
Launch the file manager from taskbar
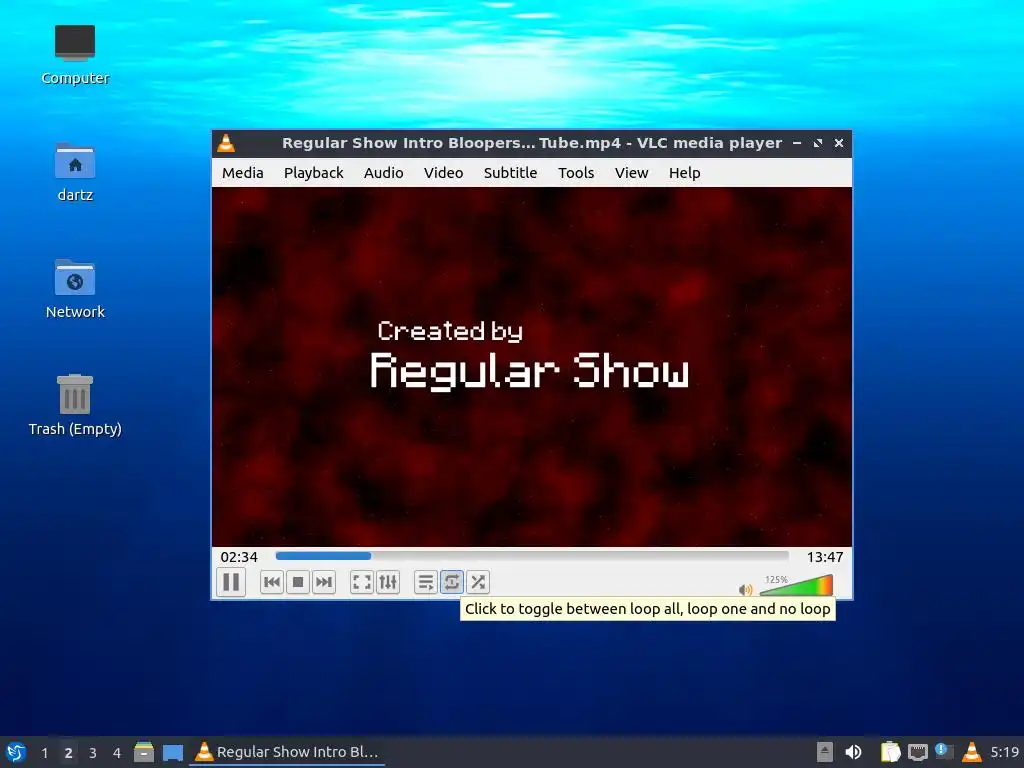point(144,752)
